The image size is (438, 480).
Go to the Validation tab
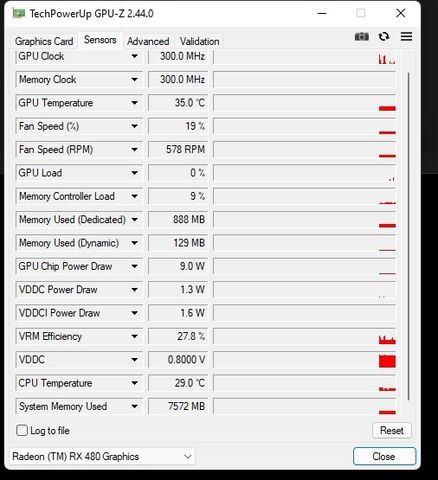[200, 41]
